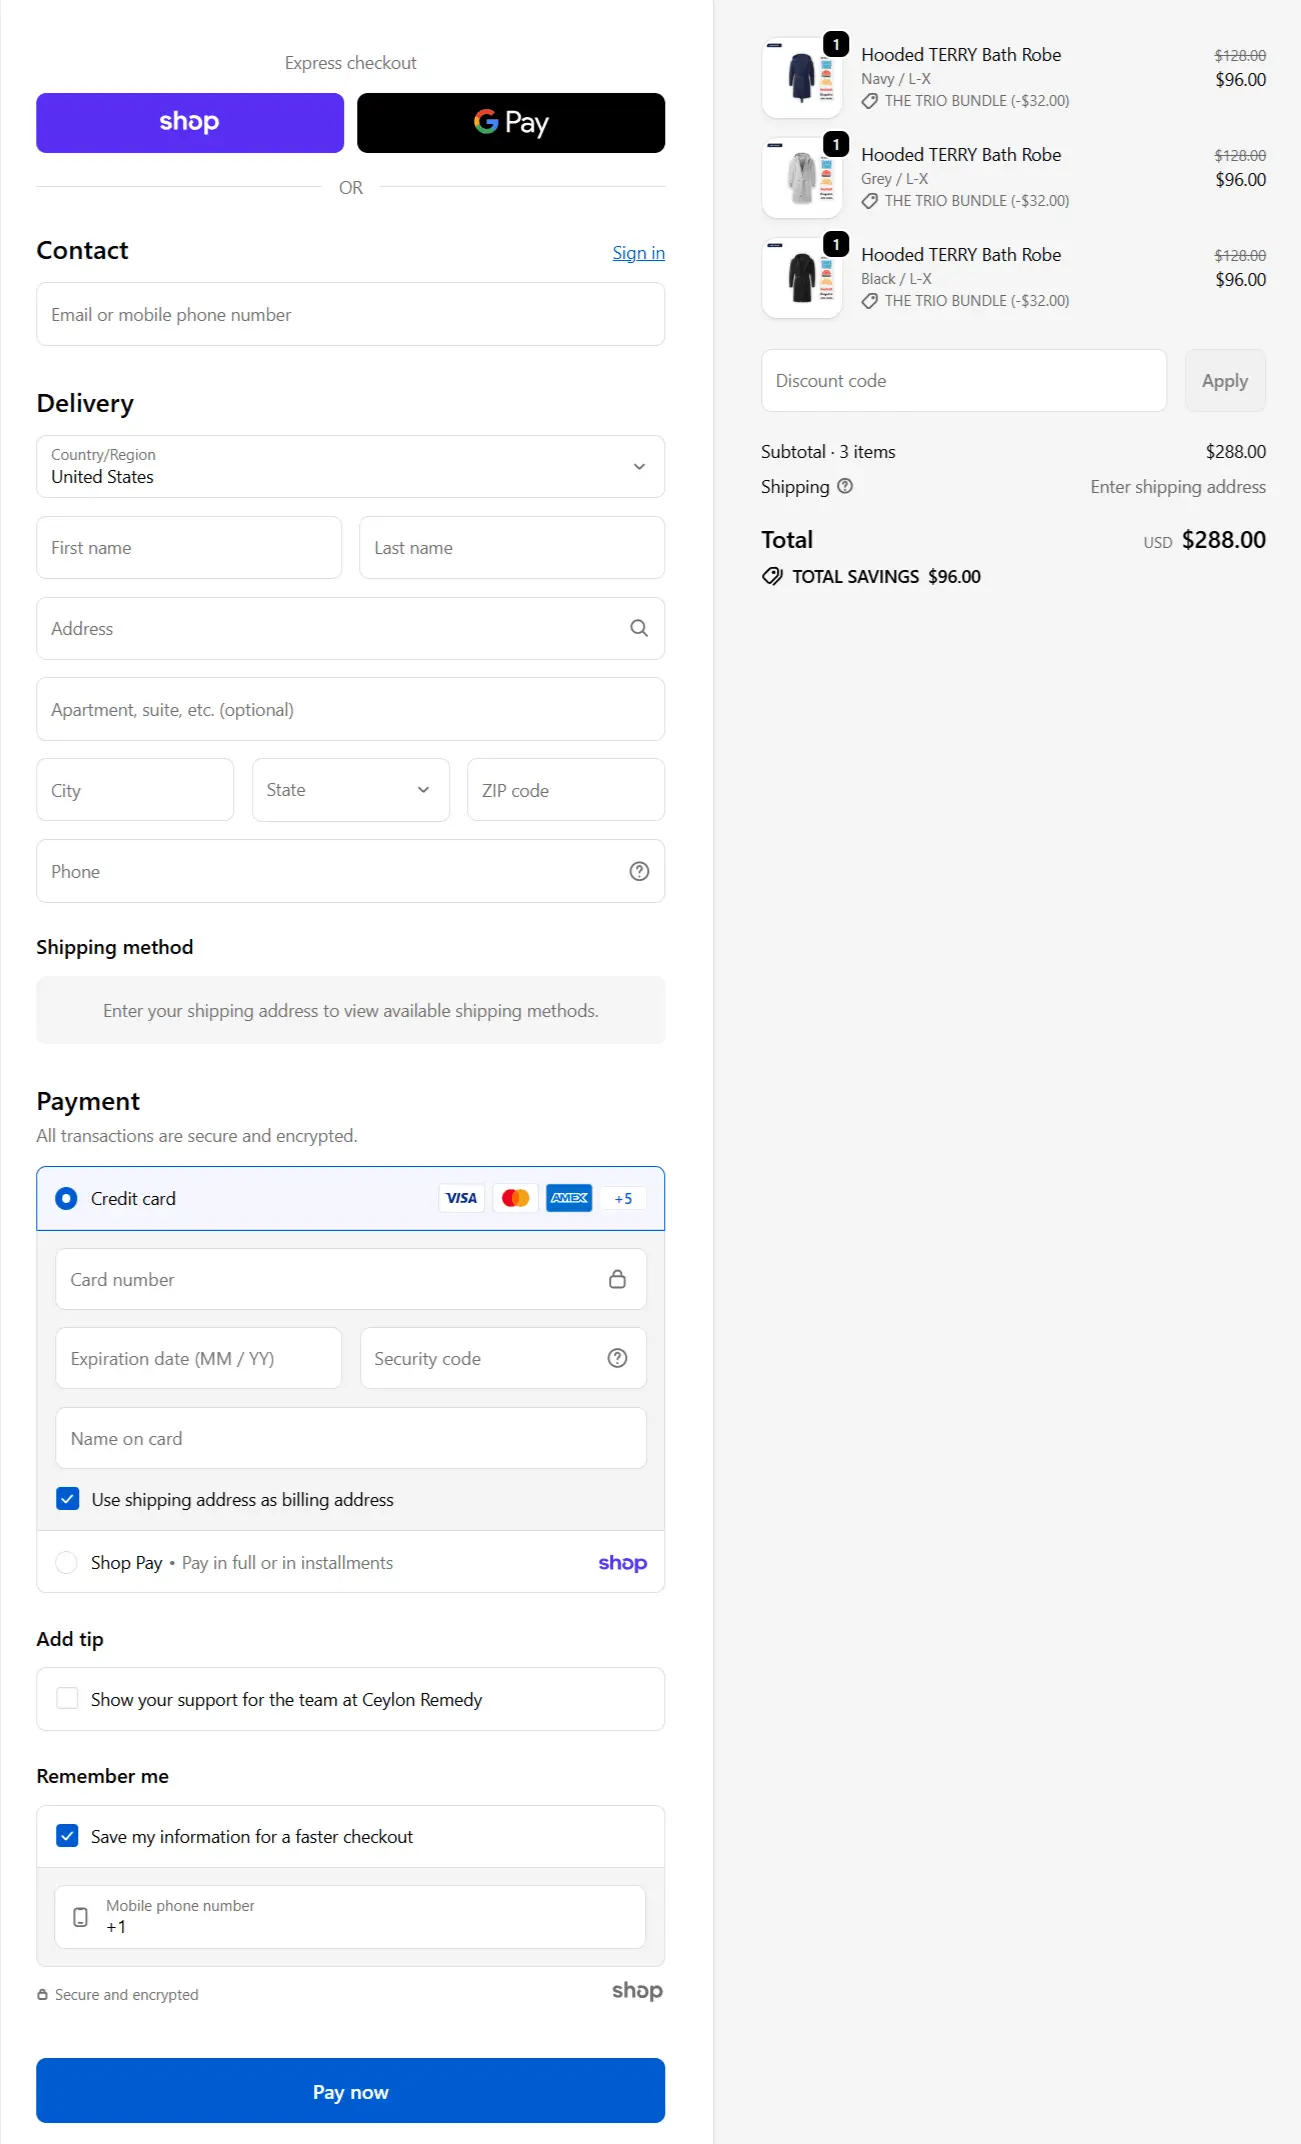Pay with the Google Pay button
This screenshot has width=1301, height=2144.
coord(511,123)
